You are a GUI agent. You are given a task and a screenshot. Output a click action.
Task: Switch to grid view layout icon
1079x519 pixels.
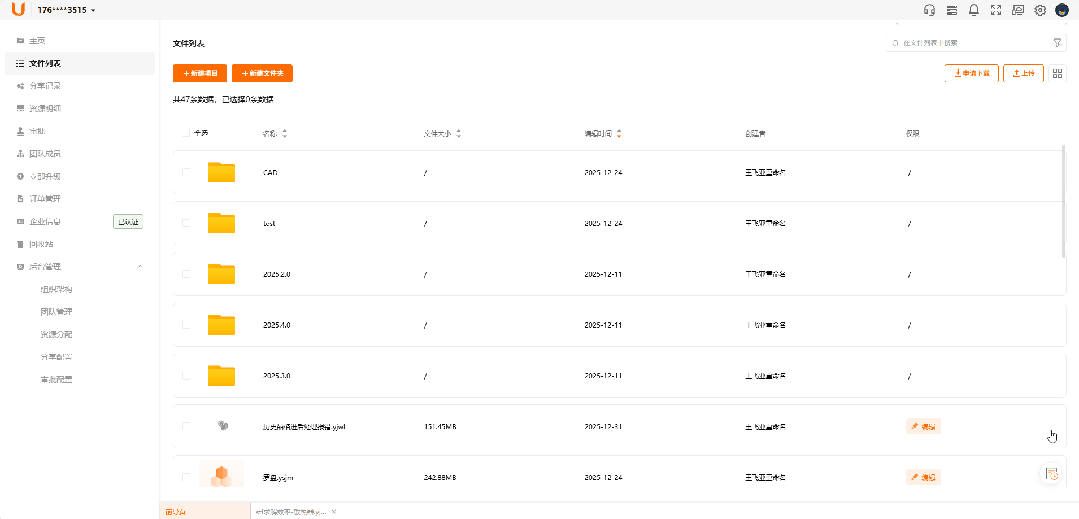[1058, 73]
